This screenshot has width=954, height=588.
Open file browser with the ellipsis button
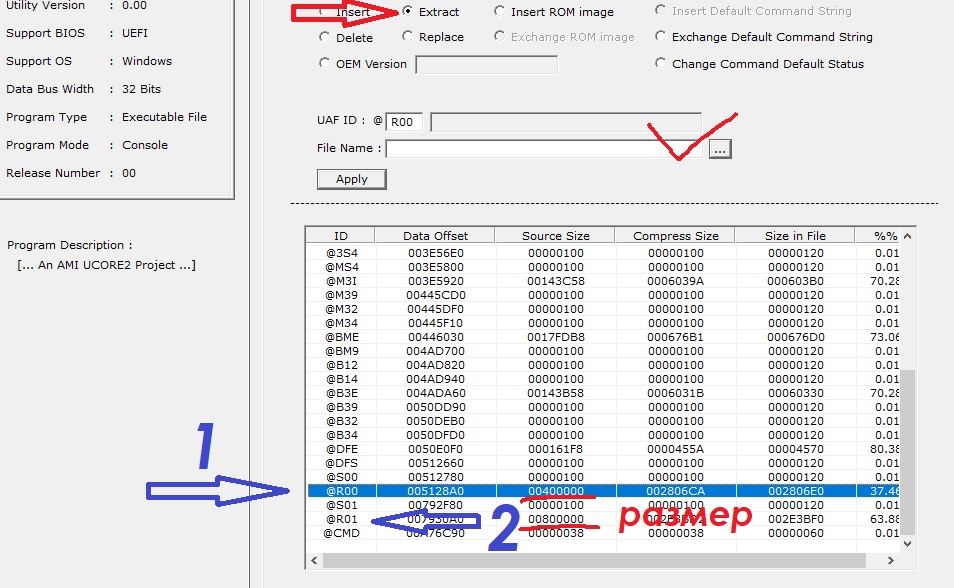click(x=720, y=149)
